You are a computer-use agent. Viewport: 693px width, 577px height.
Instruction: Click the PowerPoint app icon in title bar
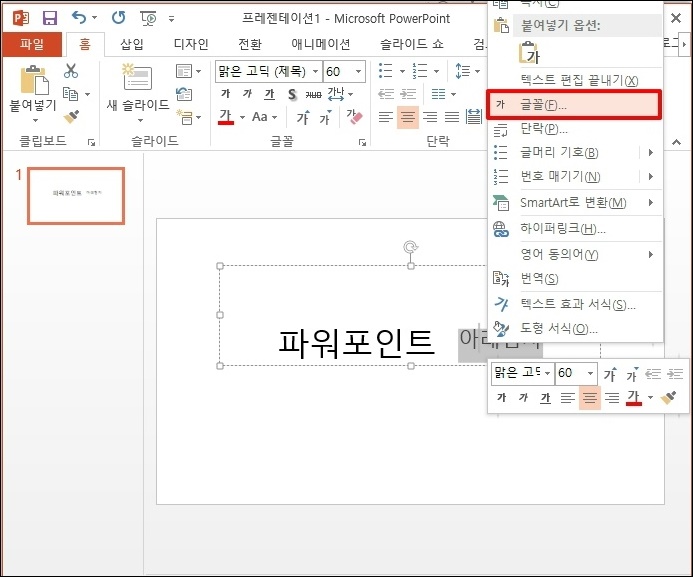pyautogui.click(x=21, y=18)
